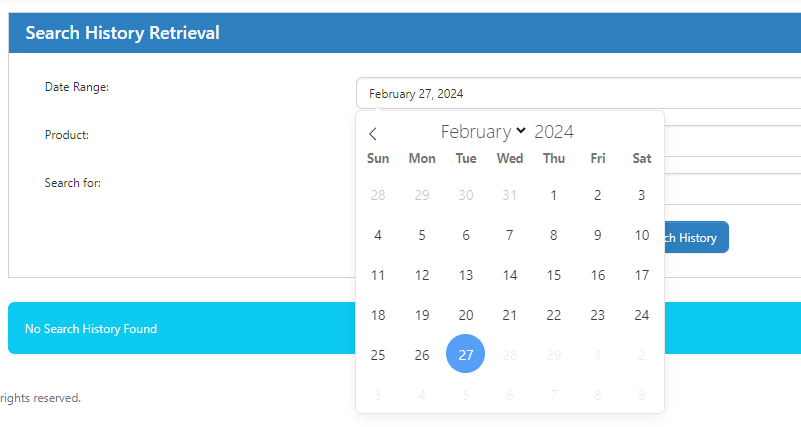This screenshot has height=427, width=801.
Task: Select February 19 in the calendar
Action: coord(422,315)
